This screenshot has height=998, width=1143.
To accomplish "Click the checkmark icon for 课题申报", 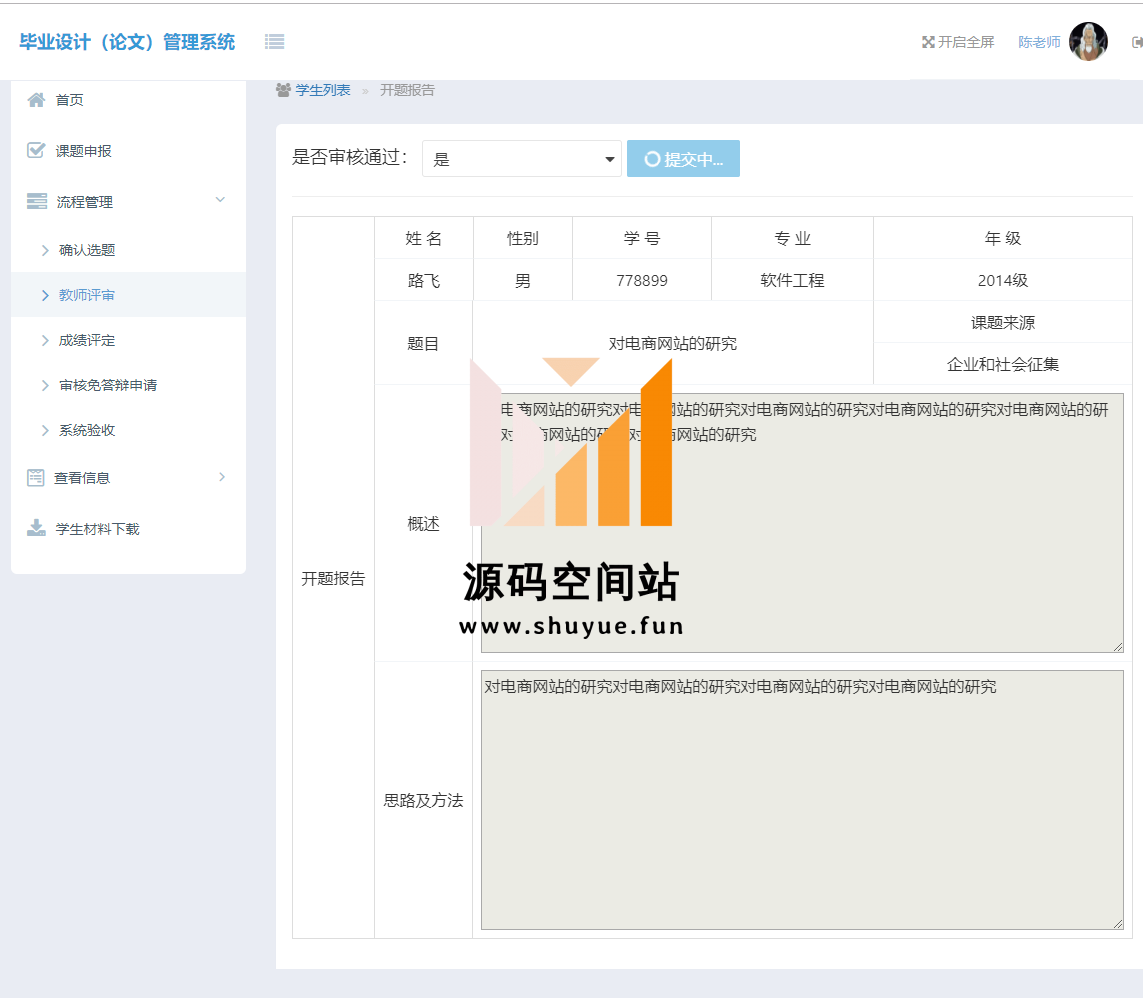I will [36, 151].
